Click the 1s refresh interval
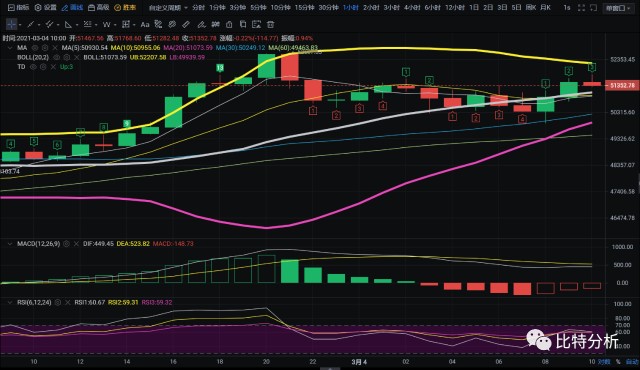The image size is (640, 370). pyautogui.click(x=567, y=8)
